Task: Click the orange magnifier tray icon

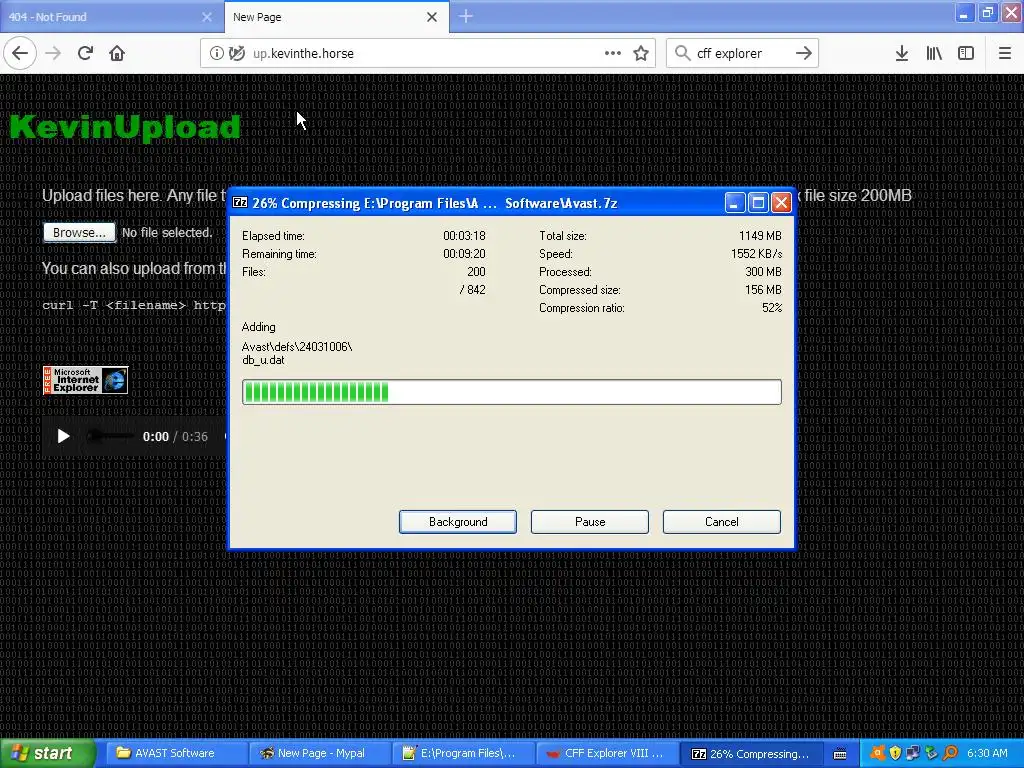Action: click(x=950, y=753)
